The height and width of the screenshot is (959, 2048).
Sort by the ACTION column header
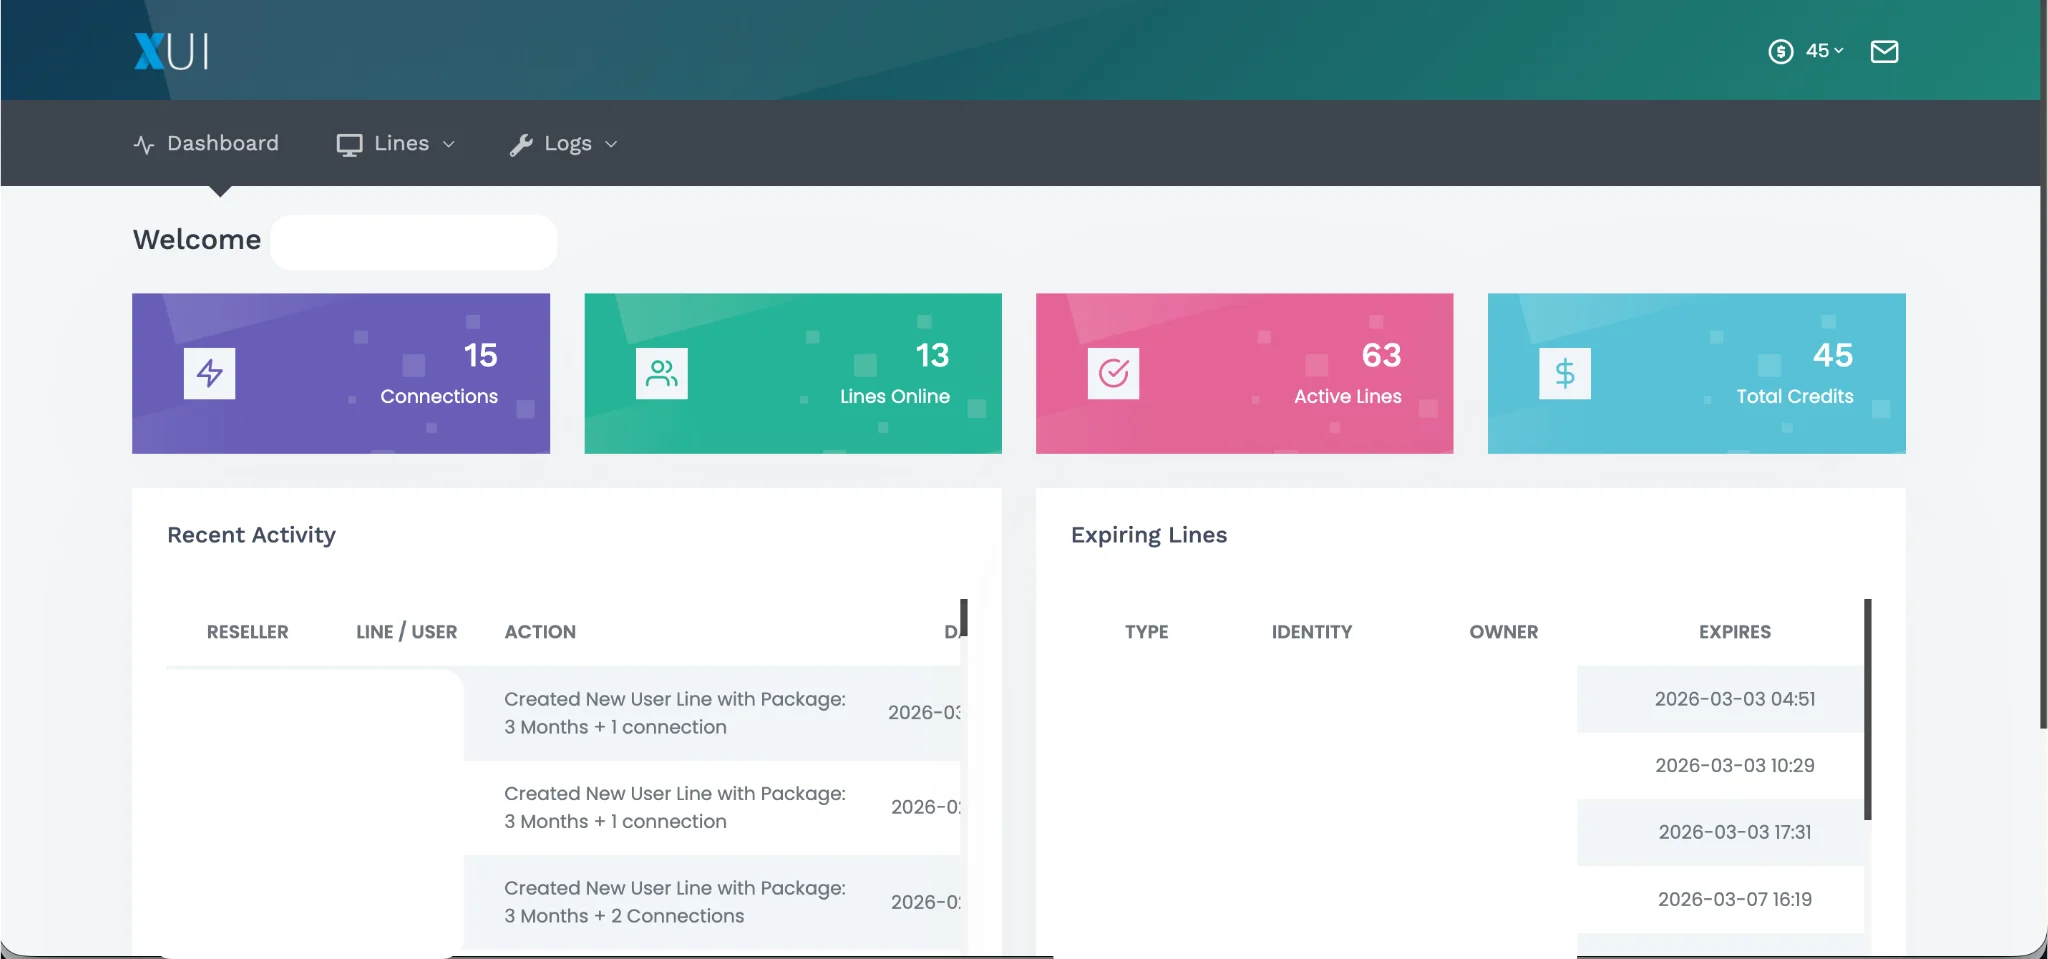pos(540,632)
